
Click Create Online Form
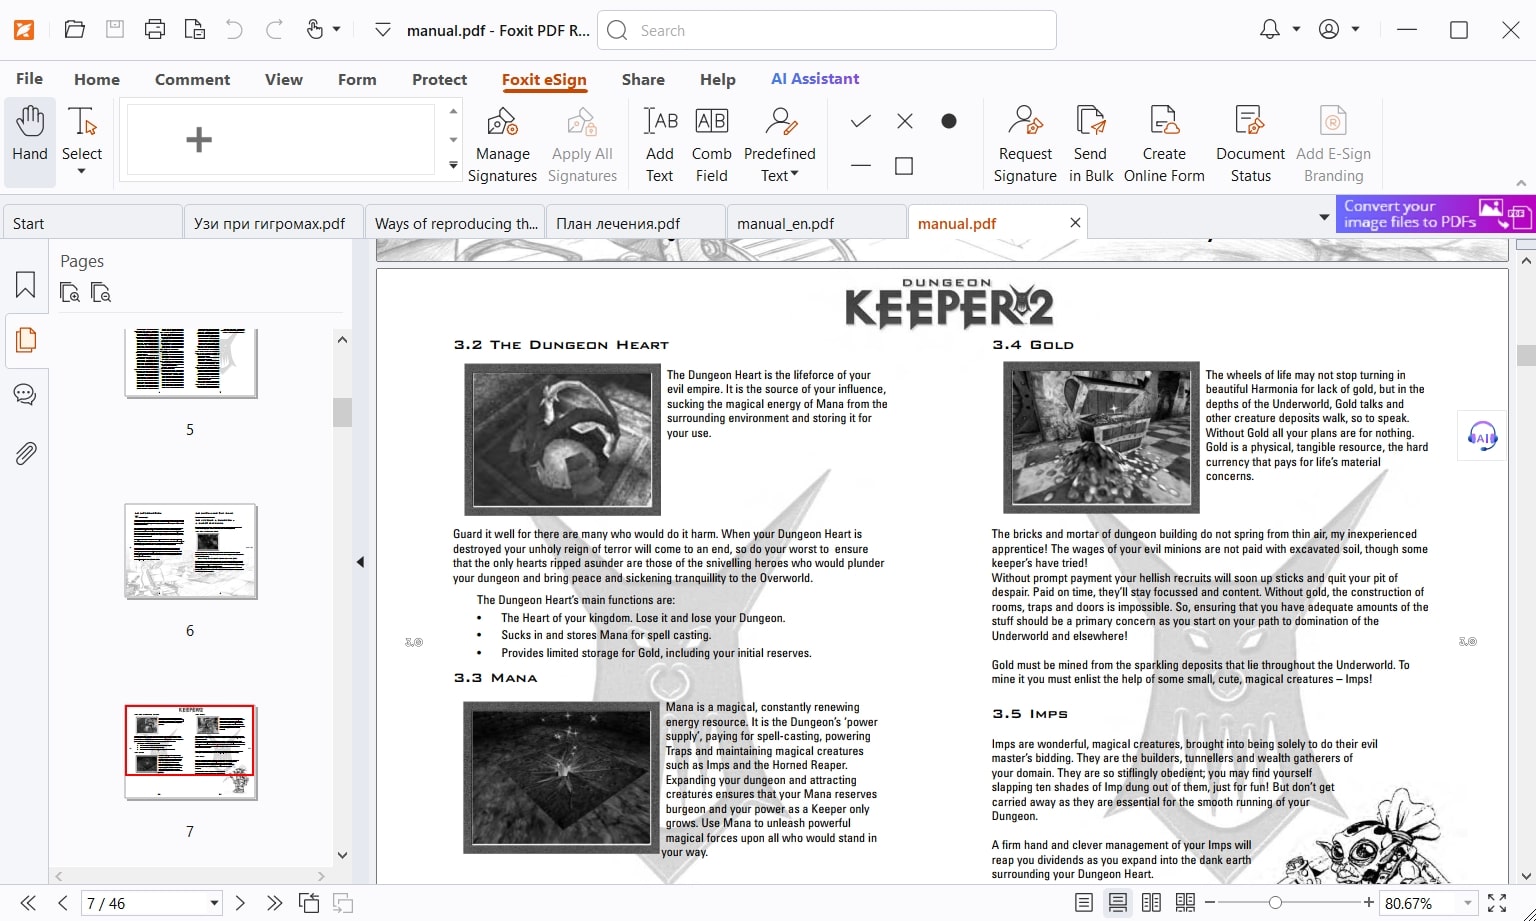pos(1164,146)
